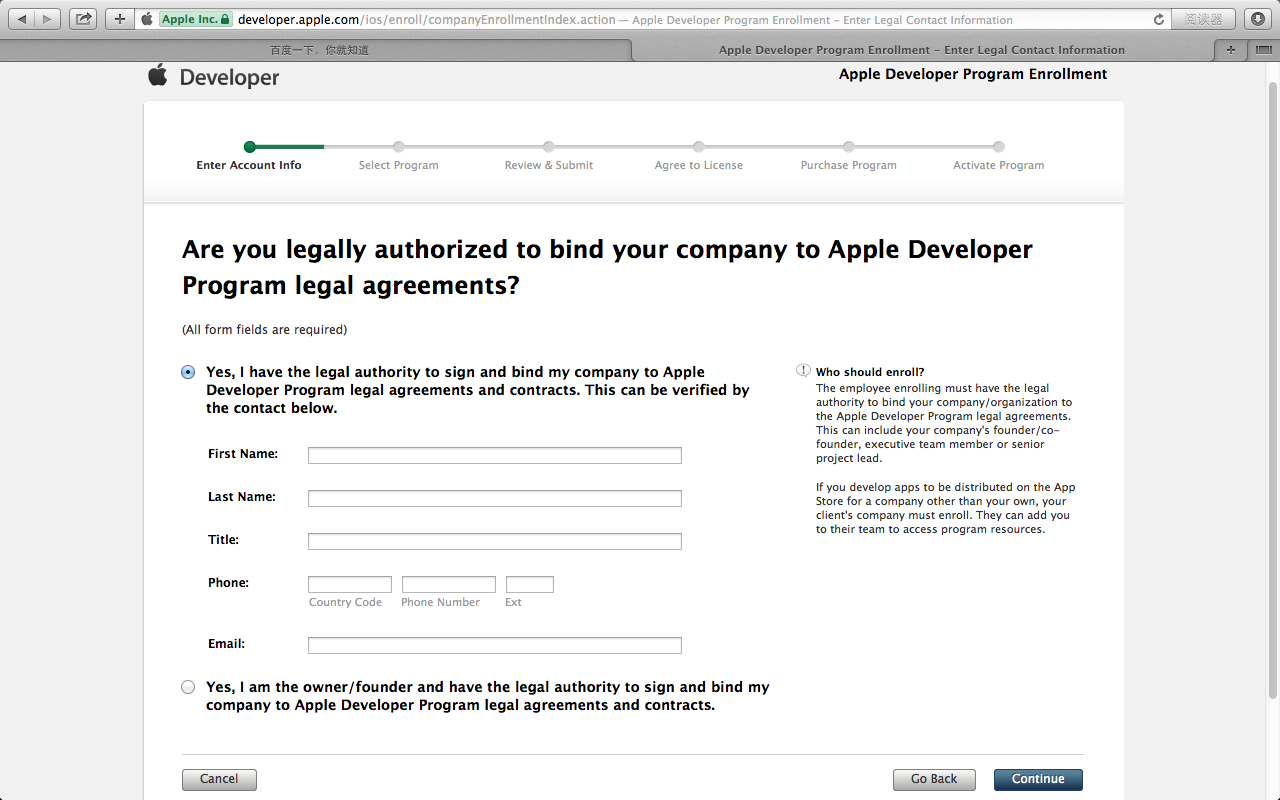Image resolution: width=1280 pixels, height=800 pixels.
Task: Click the plus add-bookmark toolbar button
Action: [x=120, y=19]
